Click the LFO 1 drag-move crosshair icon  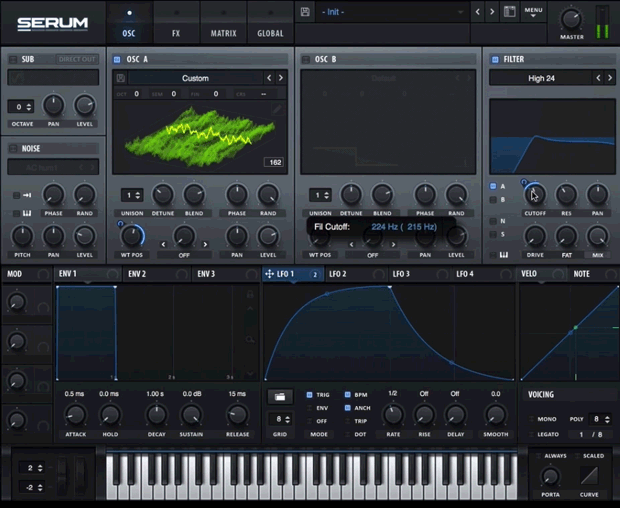coord(269,274)
